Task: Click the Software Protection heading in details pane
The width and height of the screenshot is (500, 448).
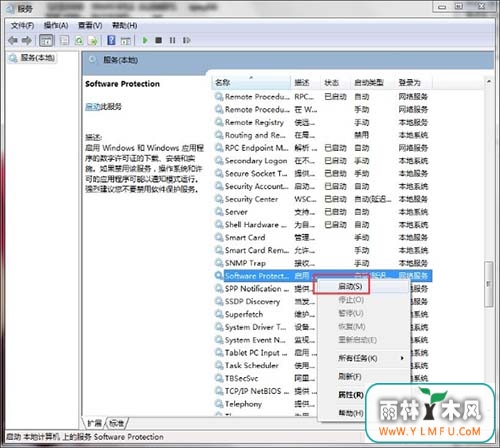Action: pos(122,84)
